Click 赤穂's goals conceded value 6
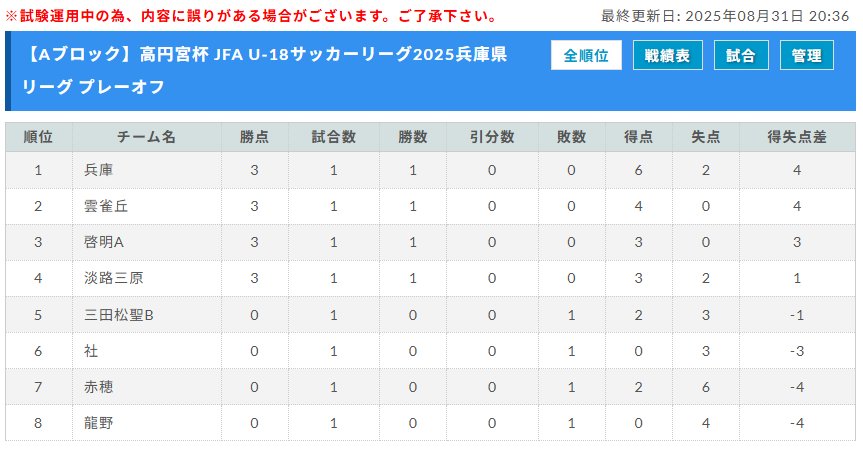Image resolution: width=863 pixels, height=449 pixels. [706, 387]
